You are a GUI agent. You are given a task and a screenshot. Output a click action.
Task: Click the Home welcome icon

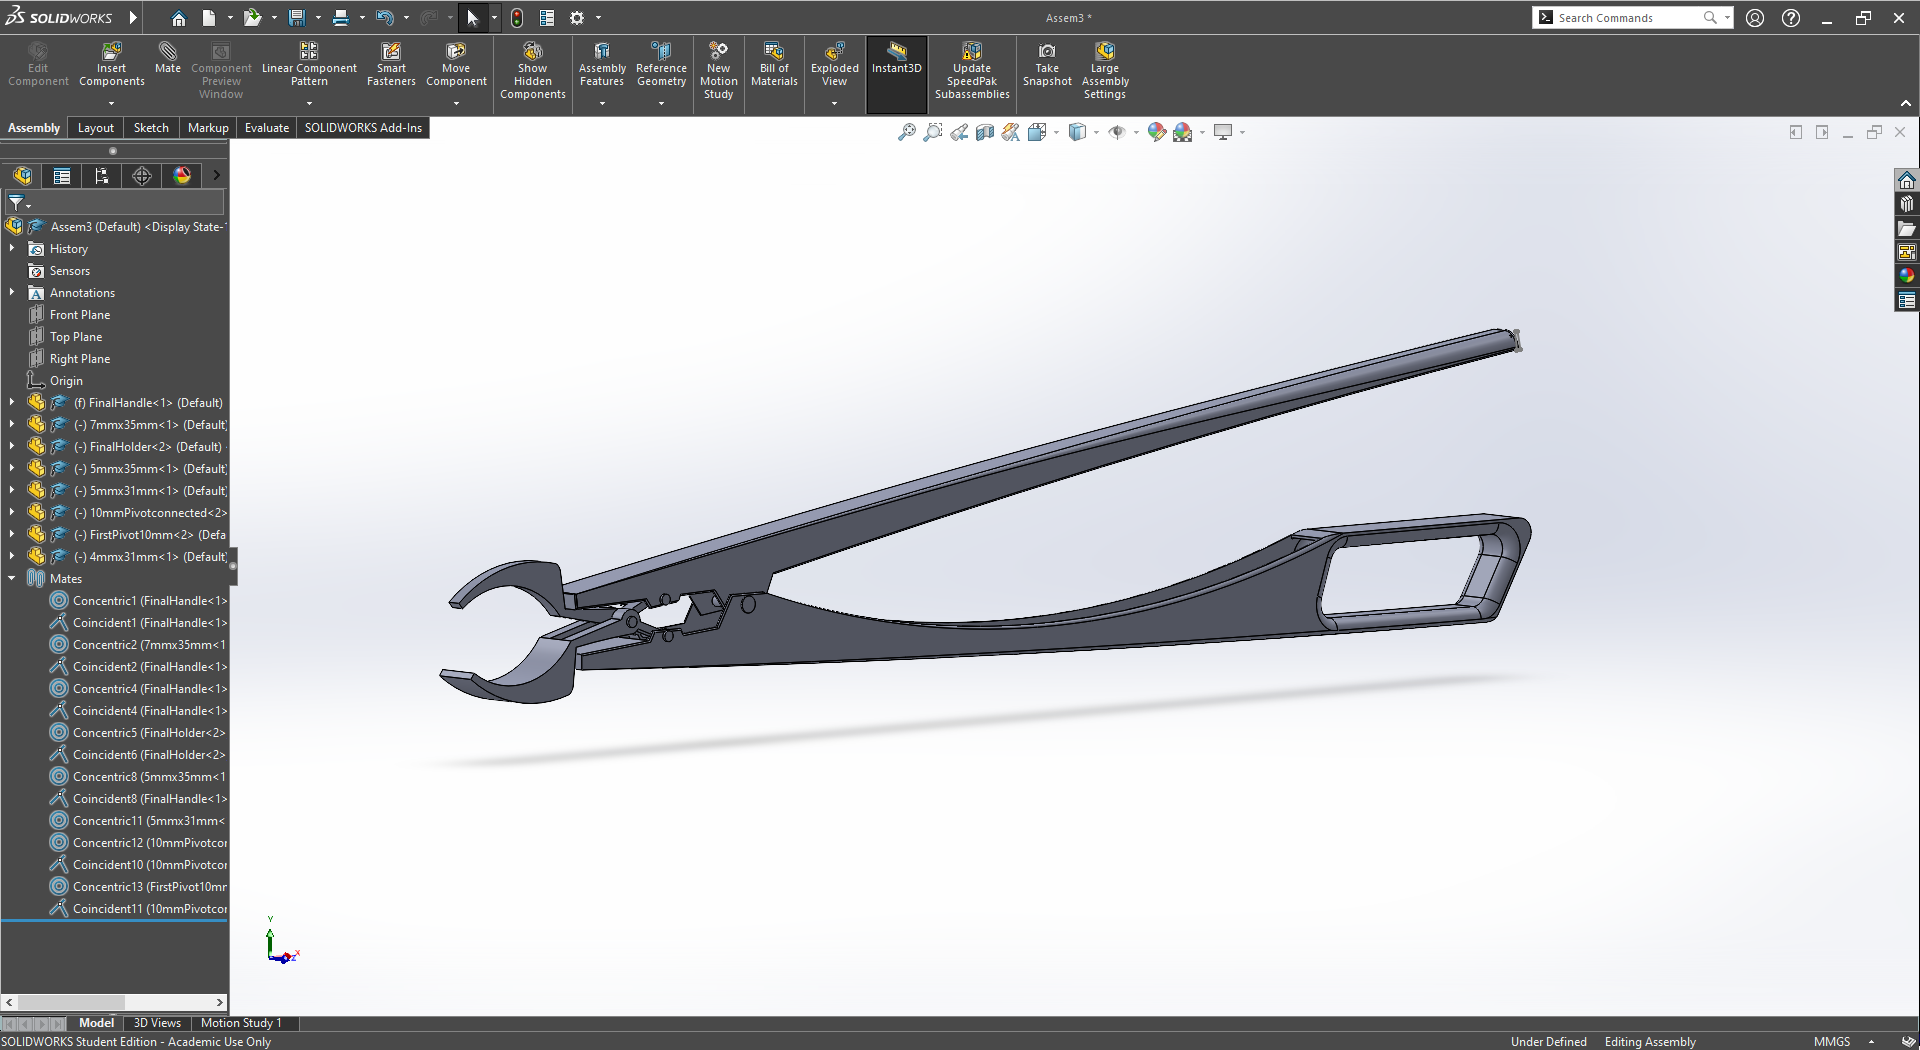pyautogui.click(x=178, y=18)
